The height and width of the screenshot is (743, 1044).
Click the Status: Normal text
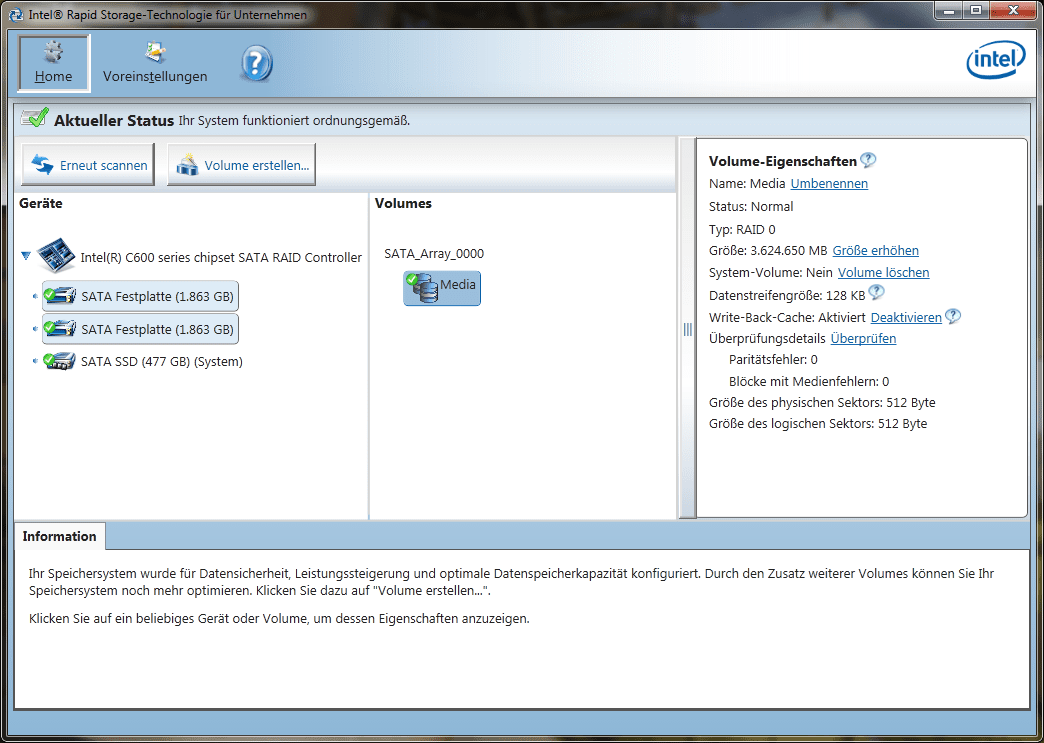pos(751,206)
